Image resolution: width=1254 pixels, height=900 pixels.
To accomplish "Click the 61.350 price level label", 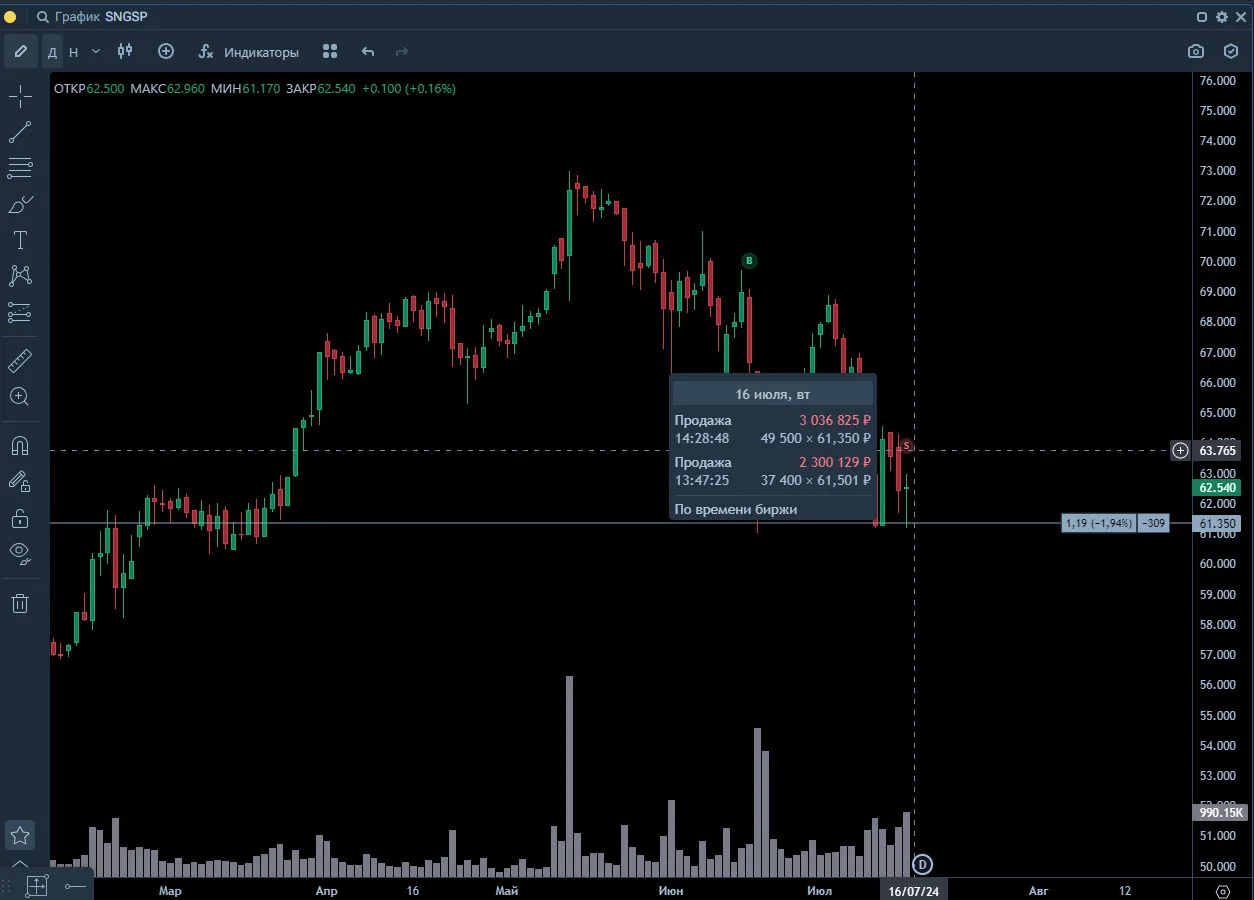I will (1218, 523).
